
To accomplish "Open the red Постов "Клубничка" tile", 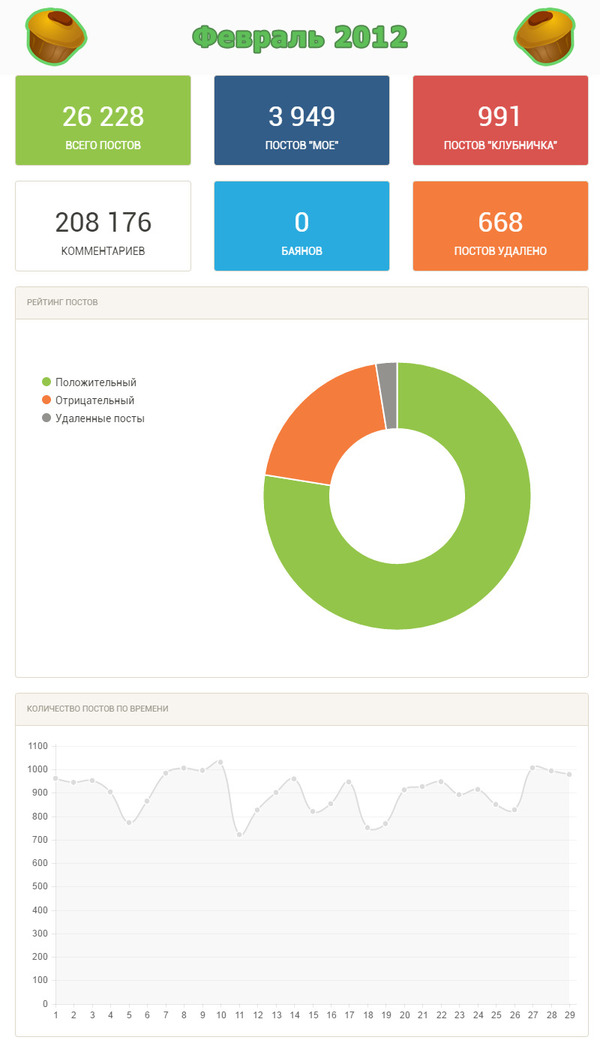I will pyautogui.click(x=500, y=120).
